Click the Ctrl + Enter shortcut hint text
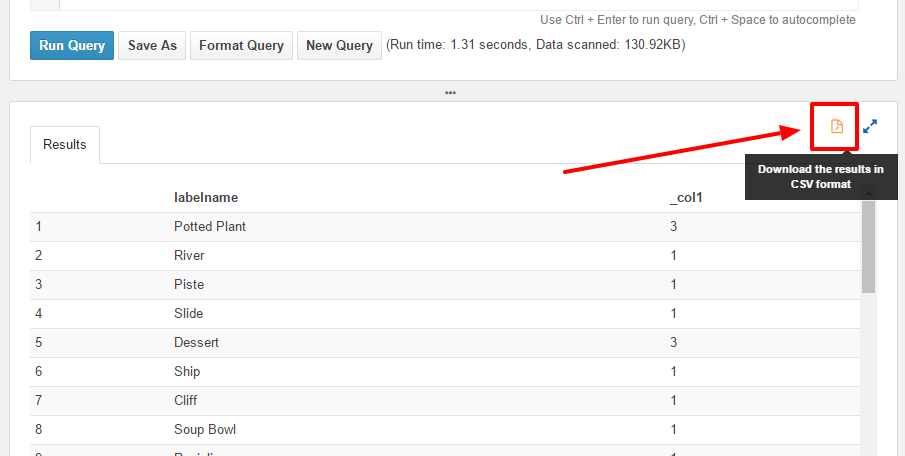Screen dimensions: 905x456 pos(698,20)
